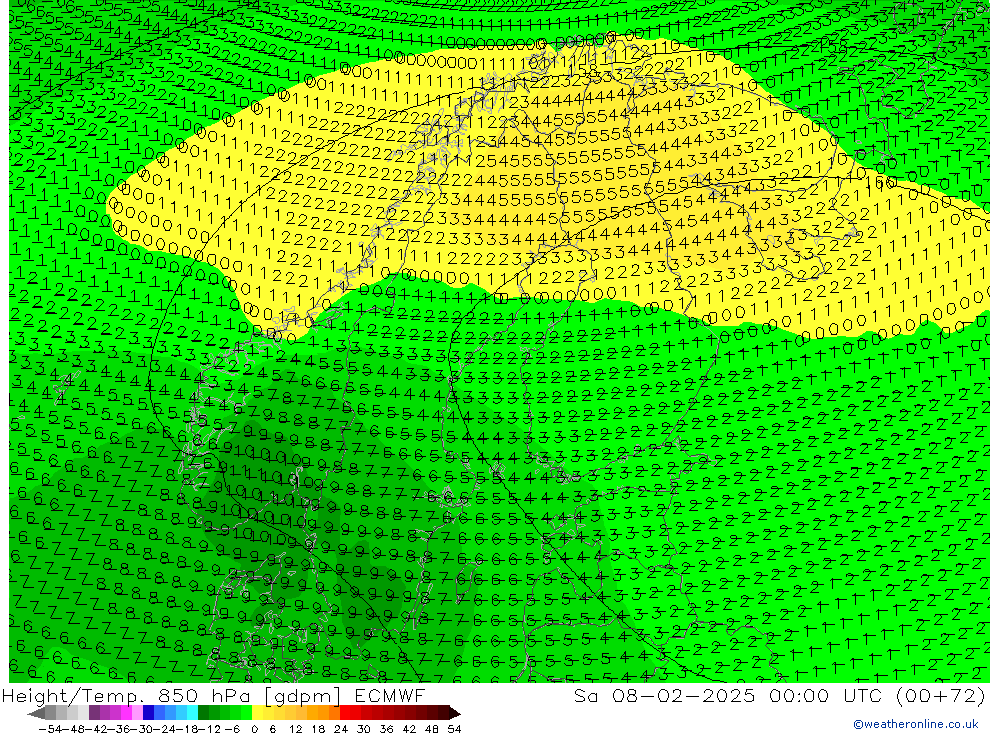
Task: Click the legend value -24
Action: pos(166,729)
